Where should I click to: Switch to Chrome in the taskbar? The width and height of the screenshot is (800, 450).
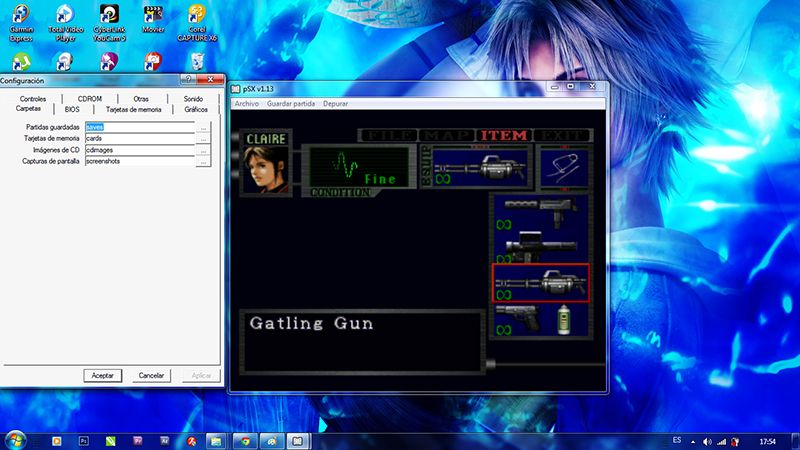point(245,441)
